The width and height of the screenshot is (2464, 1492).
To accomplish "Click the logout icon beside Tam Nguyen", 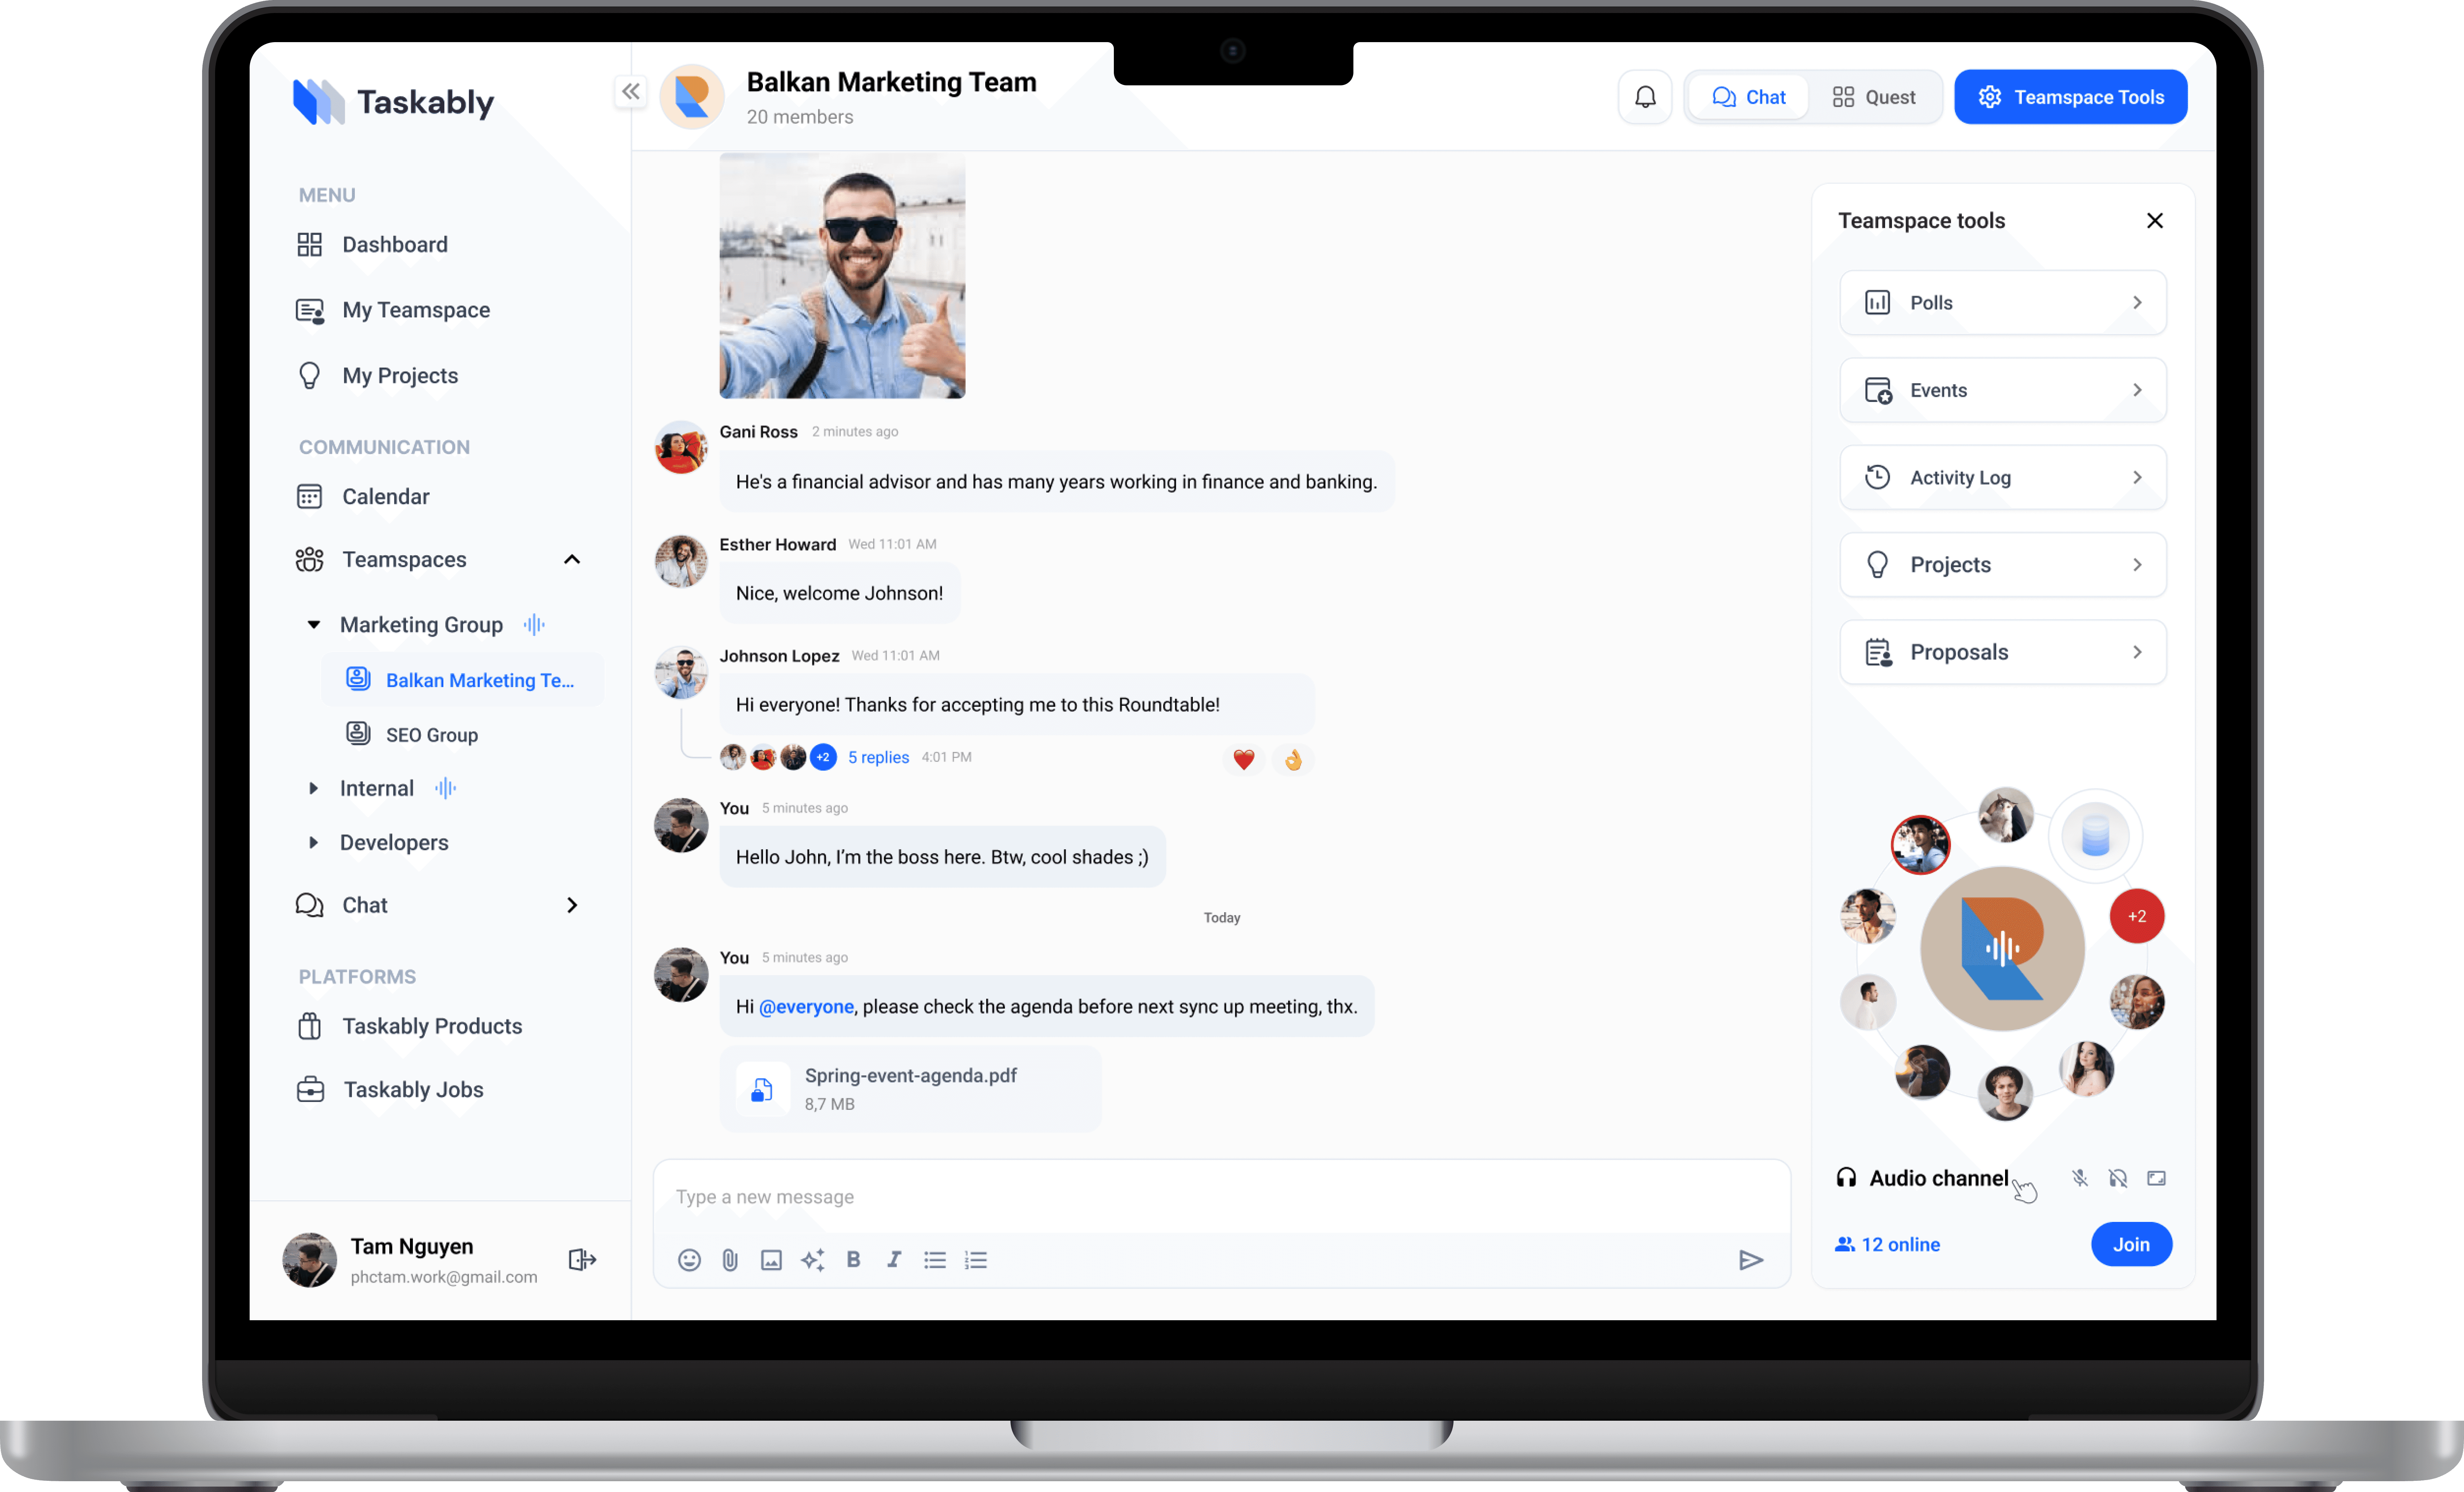I will point(582,1259).
